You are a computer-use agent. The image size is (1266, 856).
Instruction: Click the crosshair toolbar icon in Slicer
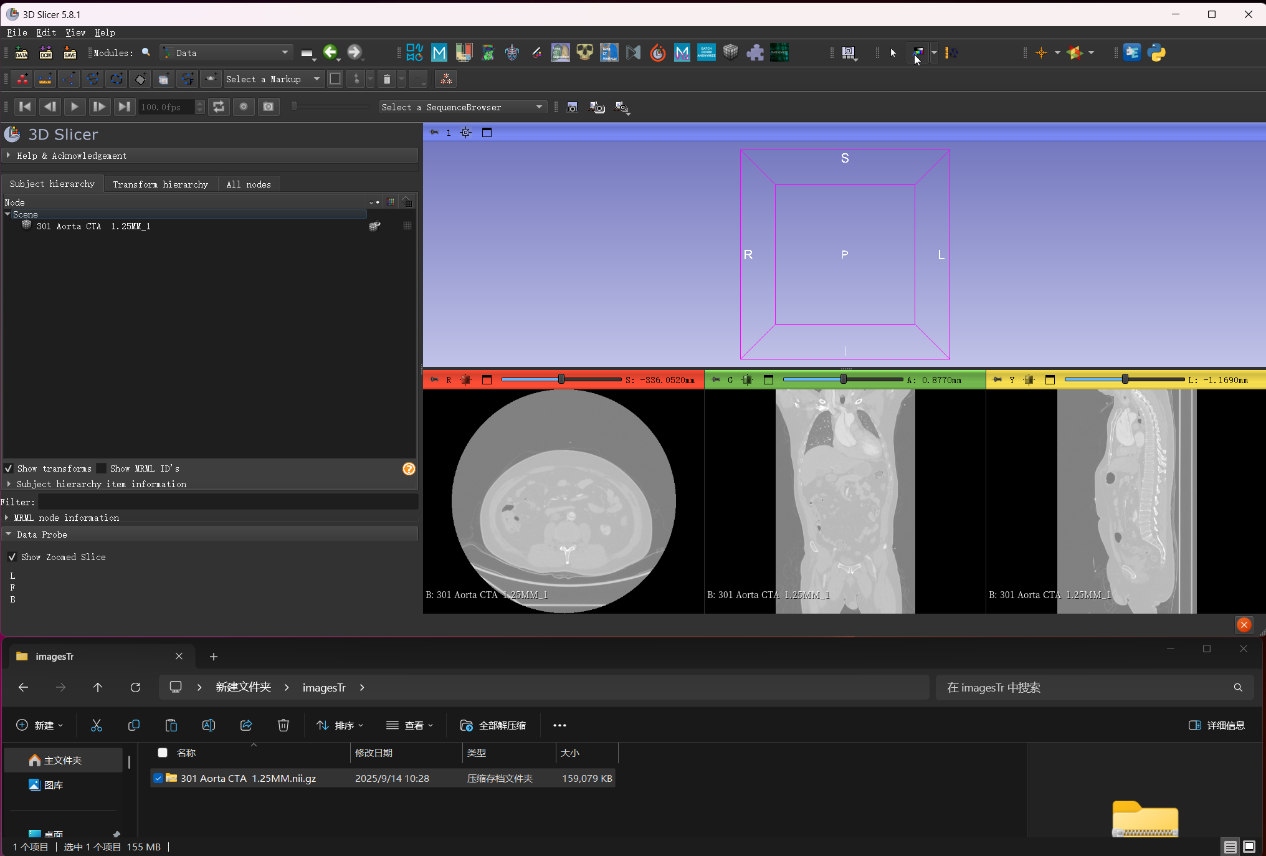[1041, 52]
